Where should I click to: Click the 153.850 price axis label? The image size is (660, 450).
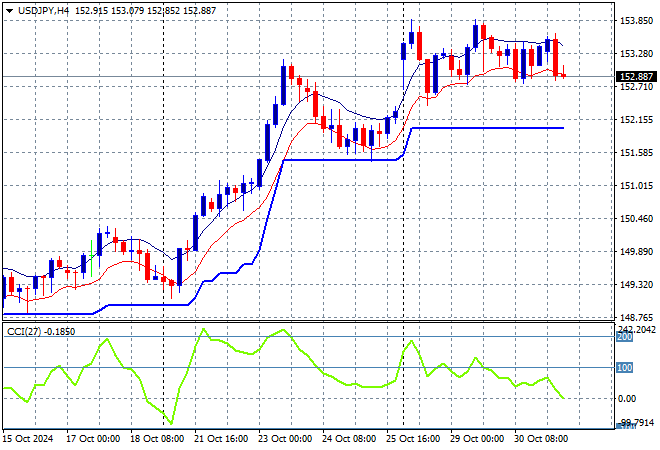pyautogui.click(x=636, y=21)
